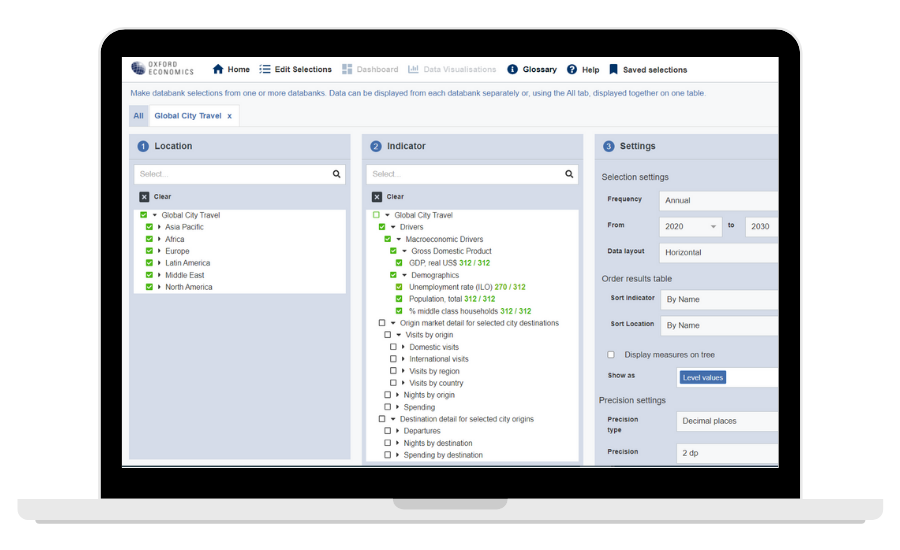This screenshot has width=900, height=550.
Task: Switch to the All tab
Action: [x=138, y=116]
